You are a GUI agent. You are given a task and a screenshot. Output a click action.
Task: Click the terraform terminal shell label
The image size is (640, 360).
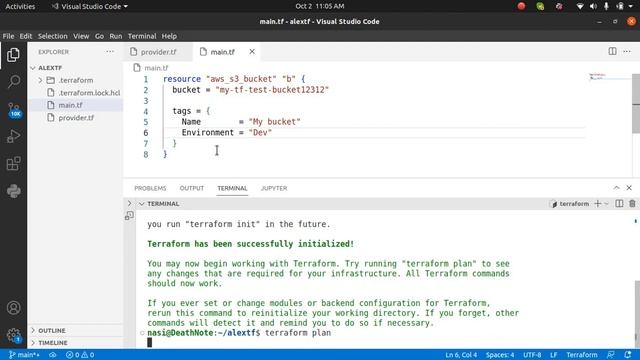pos(570,204)
